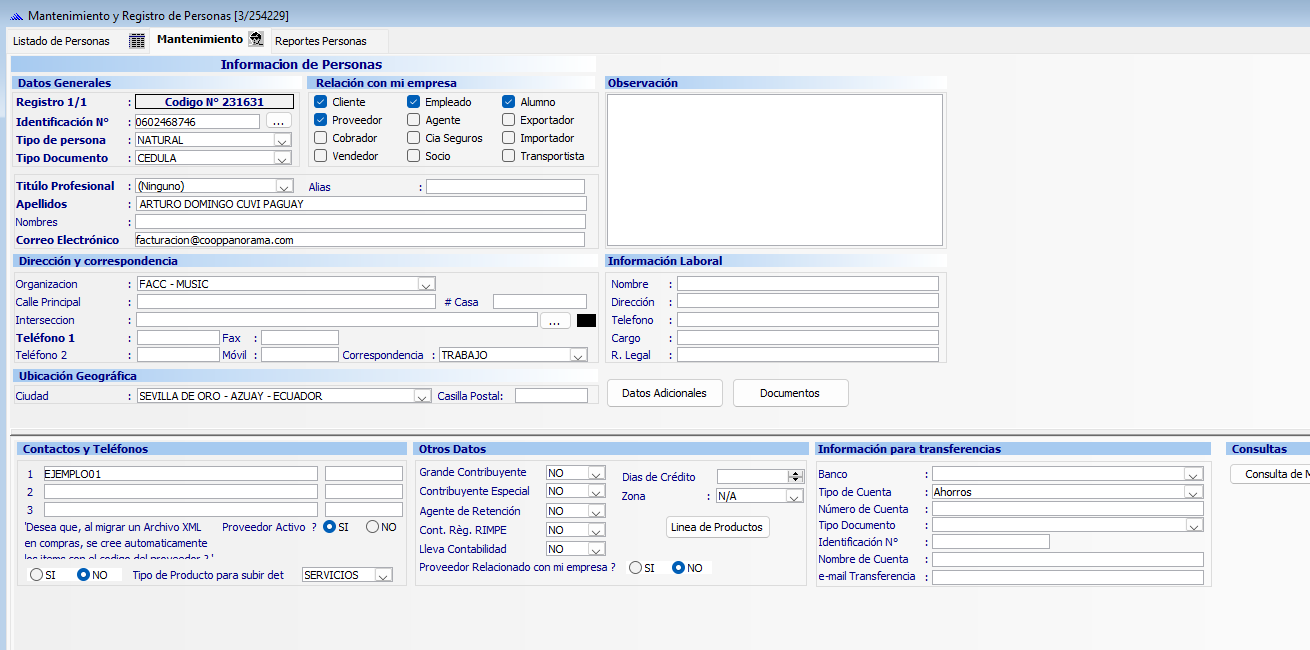
Task: Select SI for Proveedor Relacionado con mi empresa
Action: tap(635, 568)
